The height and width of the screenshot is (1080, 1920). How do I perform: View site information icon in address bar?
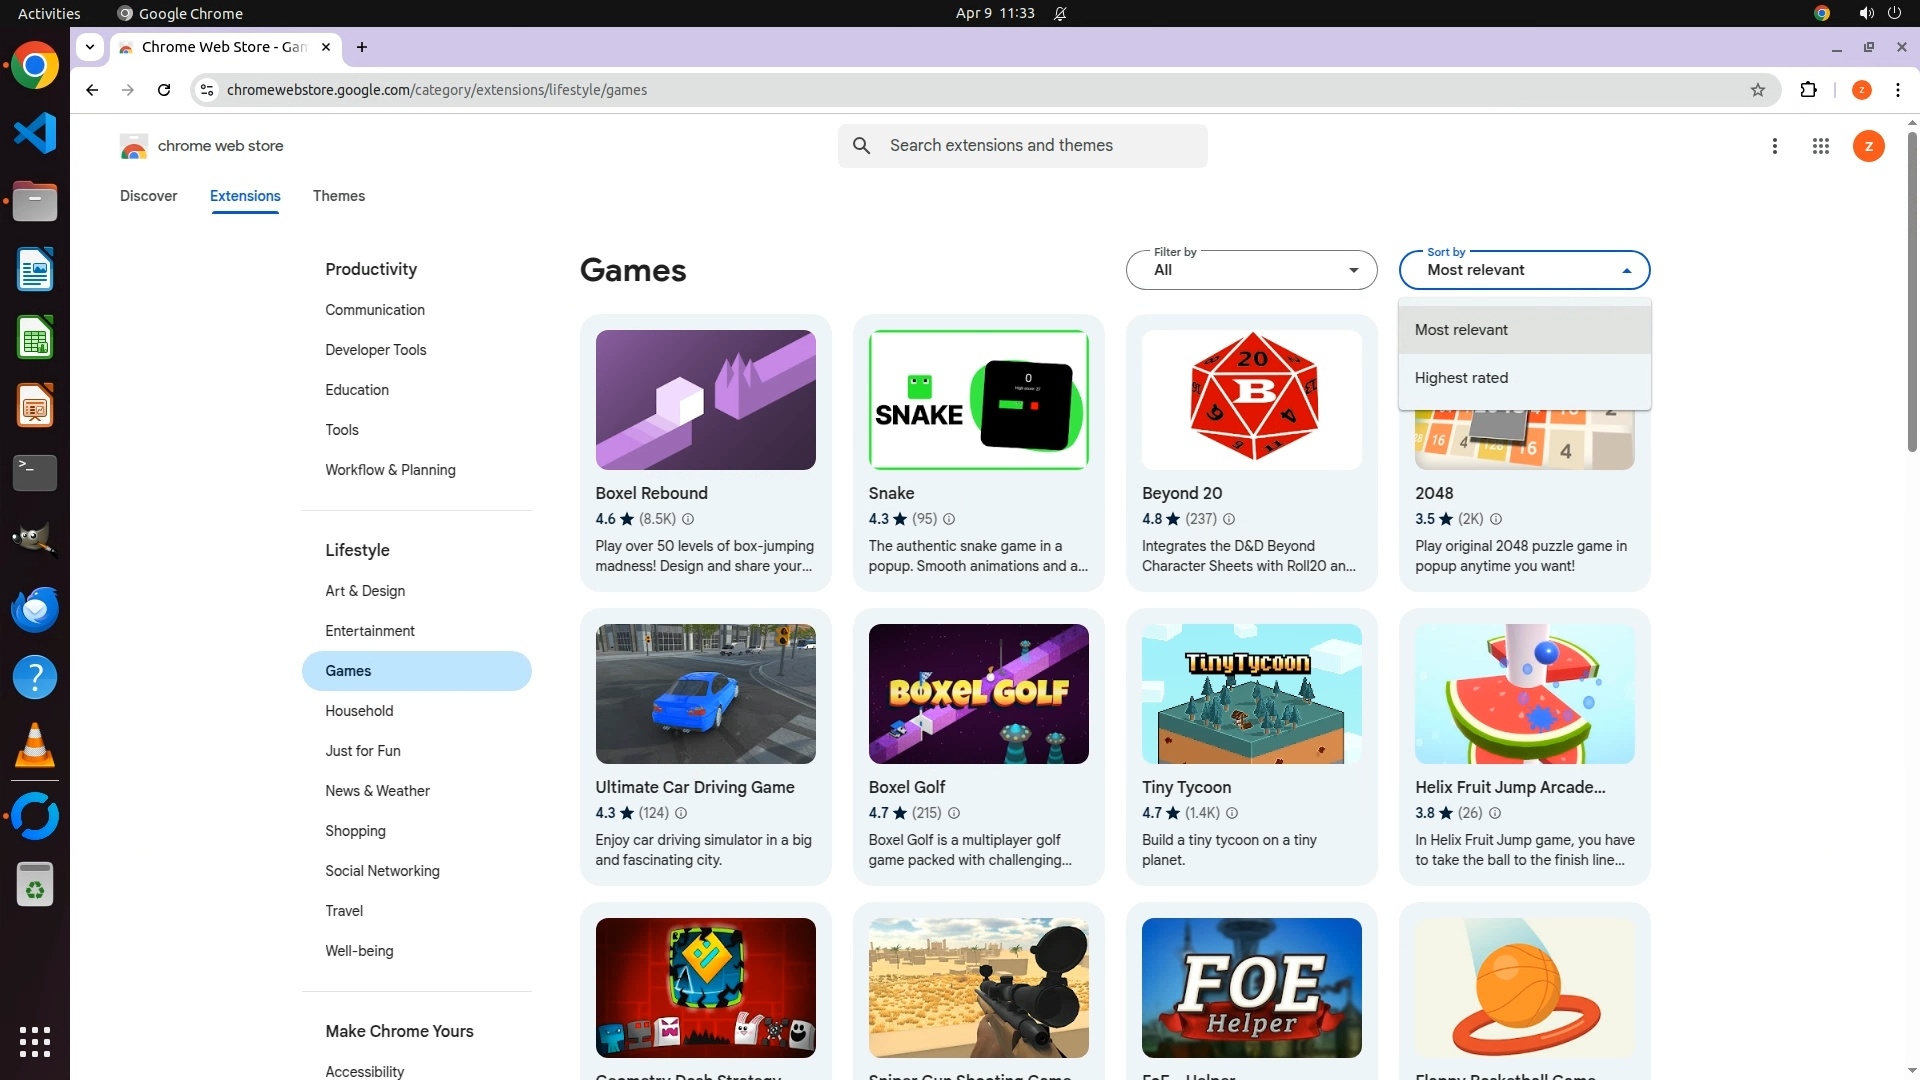click(x=207, y=90)
